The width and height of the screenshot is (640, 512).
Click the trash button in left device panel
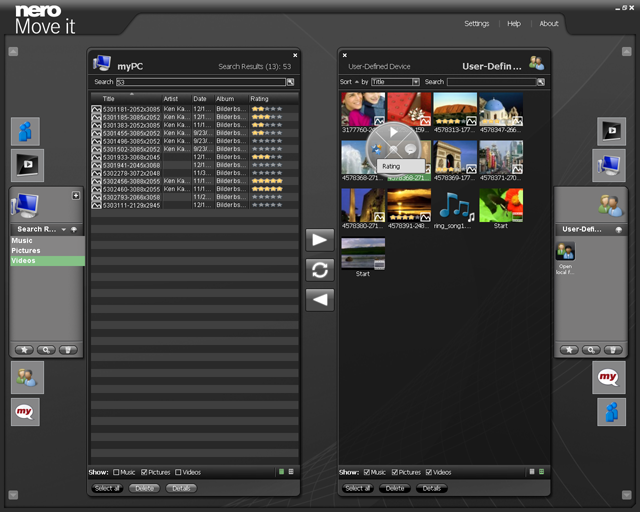point(68,350)
